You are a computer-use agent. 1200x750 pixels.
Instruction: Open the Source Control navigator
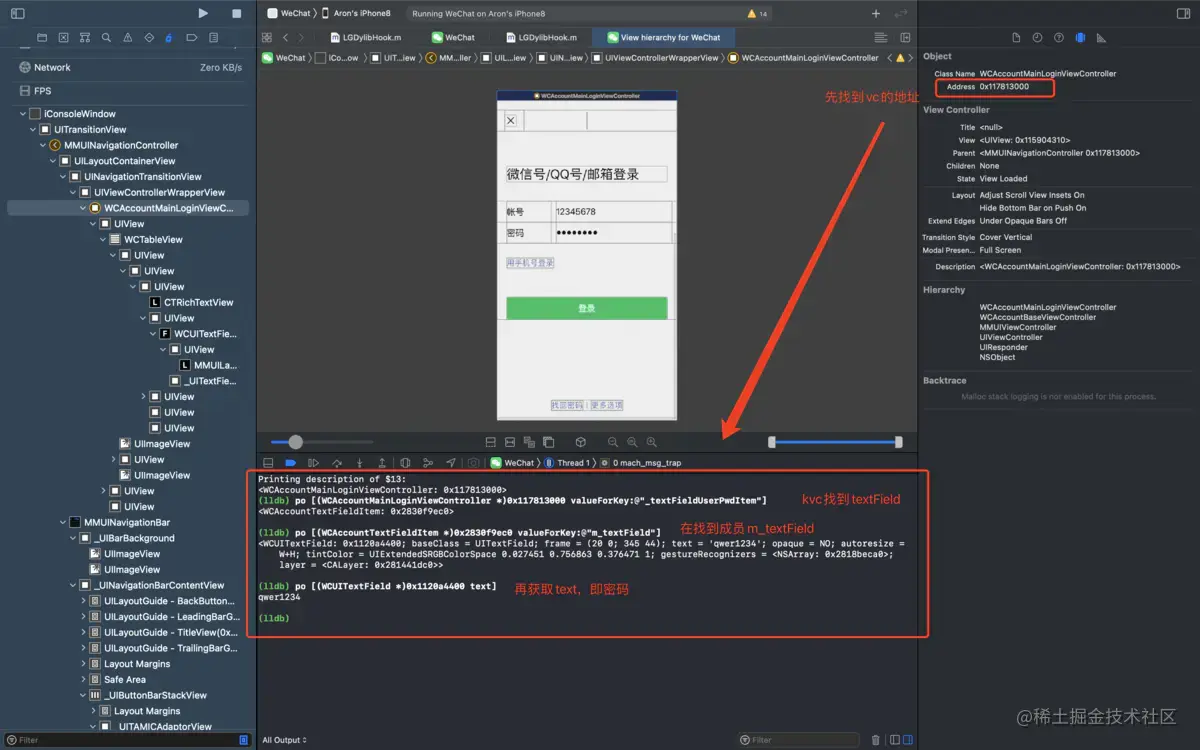pos(64,38)
